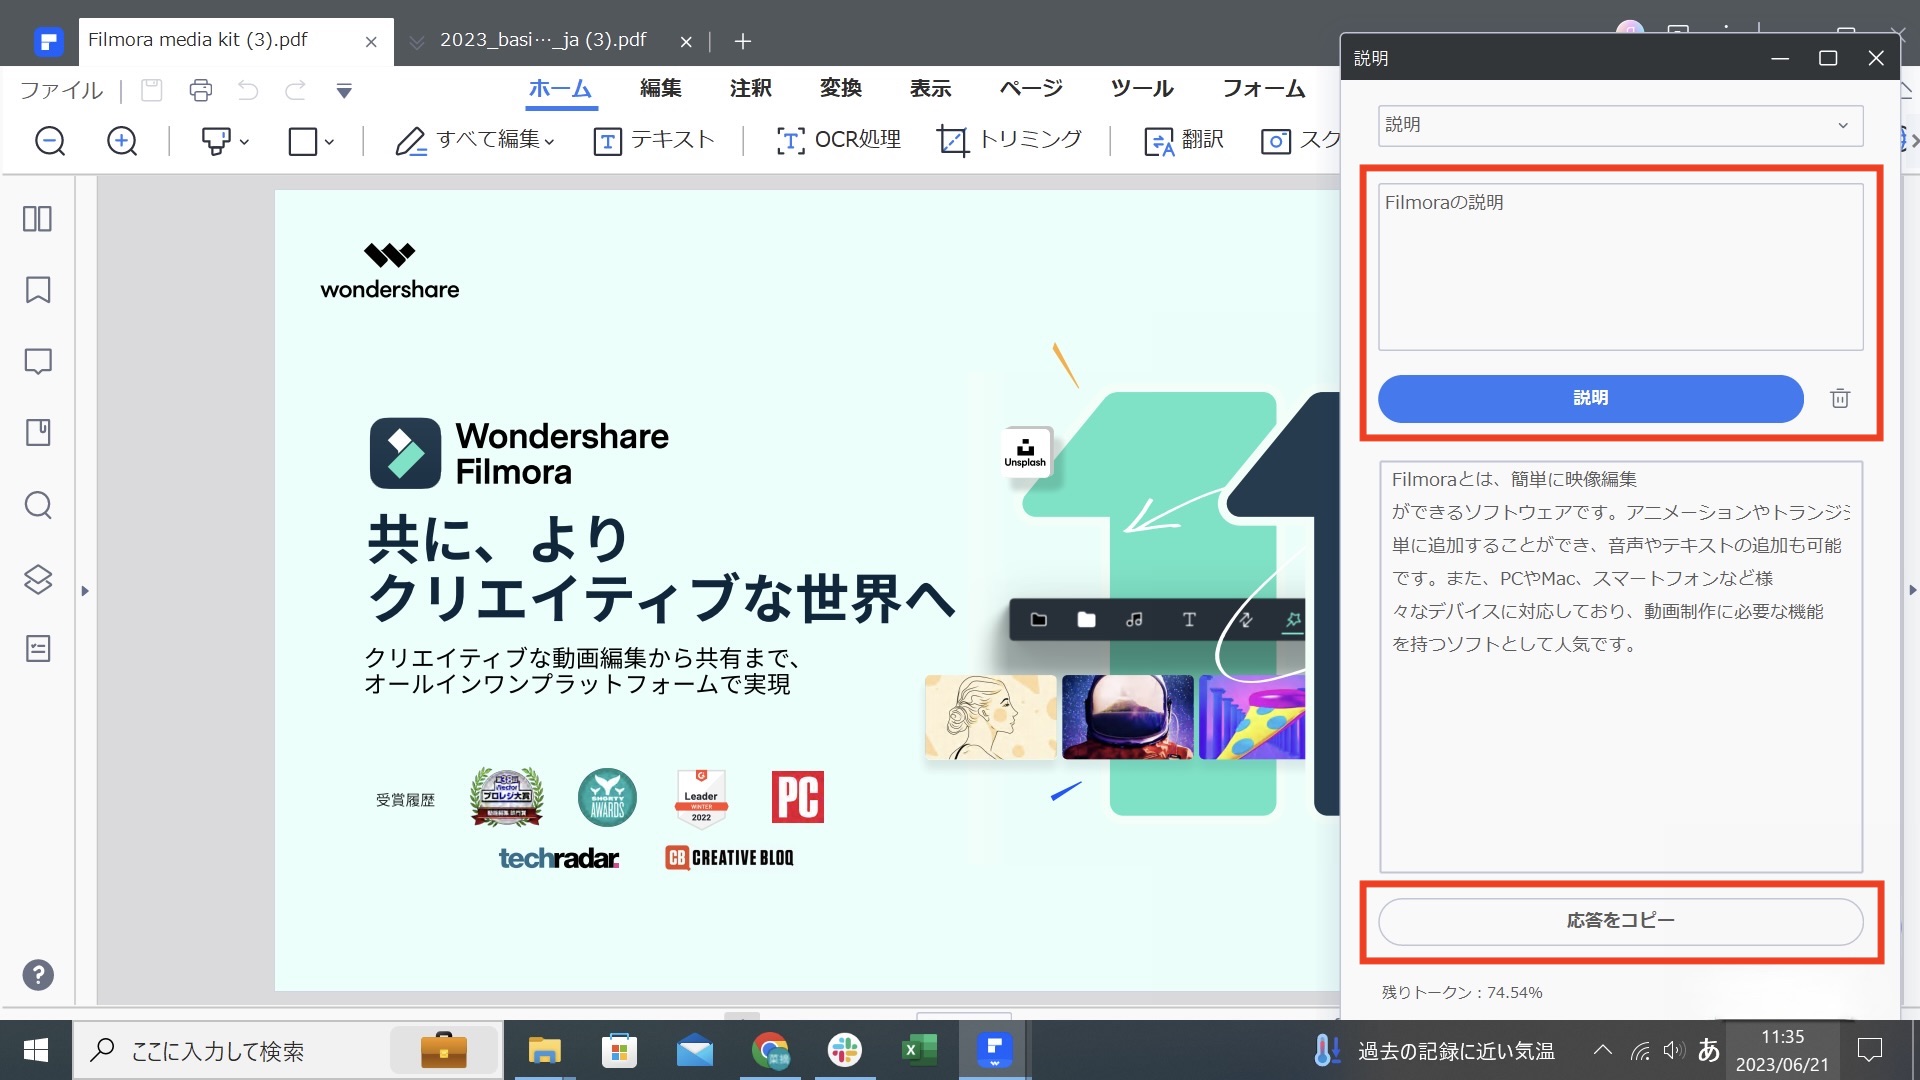Click the 残りトークン：74.54% text
The image size is (1920, 1080).
point(1462,992)
